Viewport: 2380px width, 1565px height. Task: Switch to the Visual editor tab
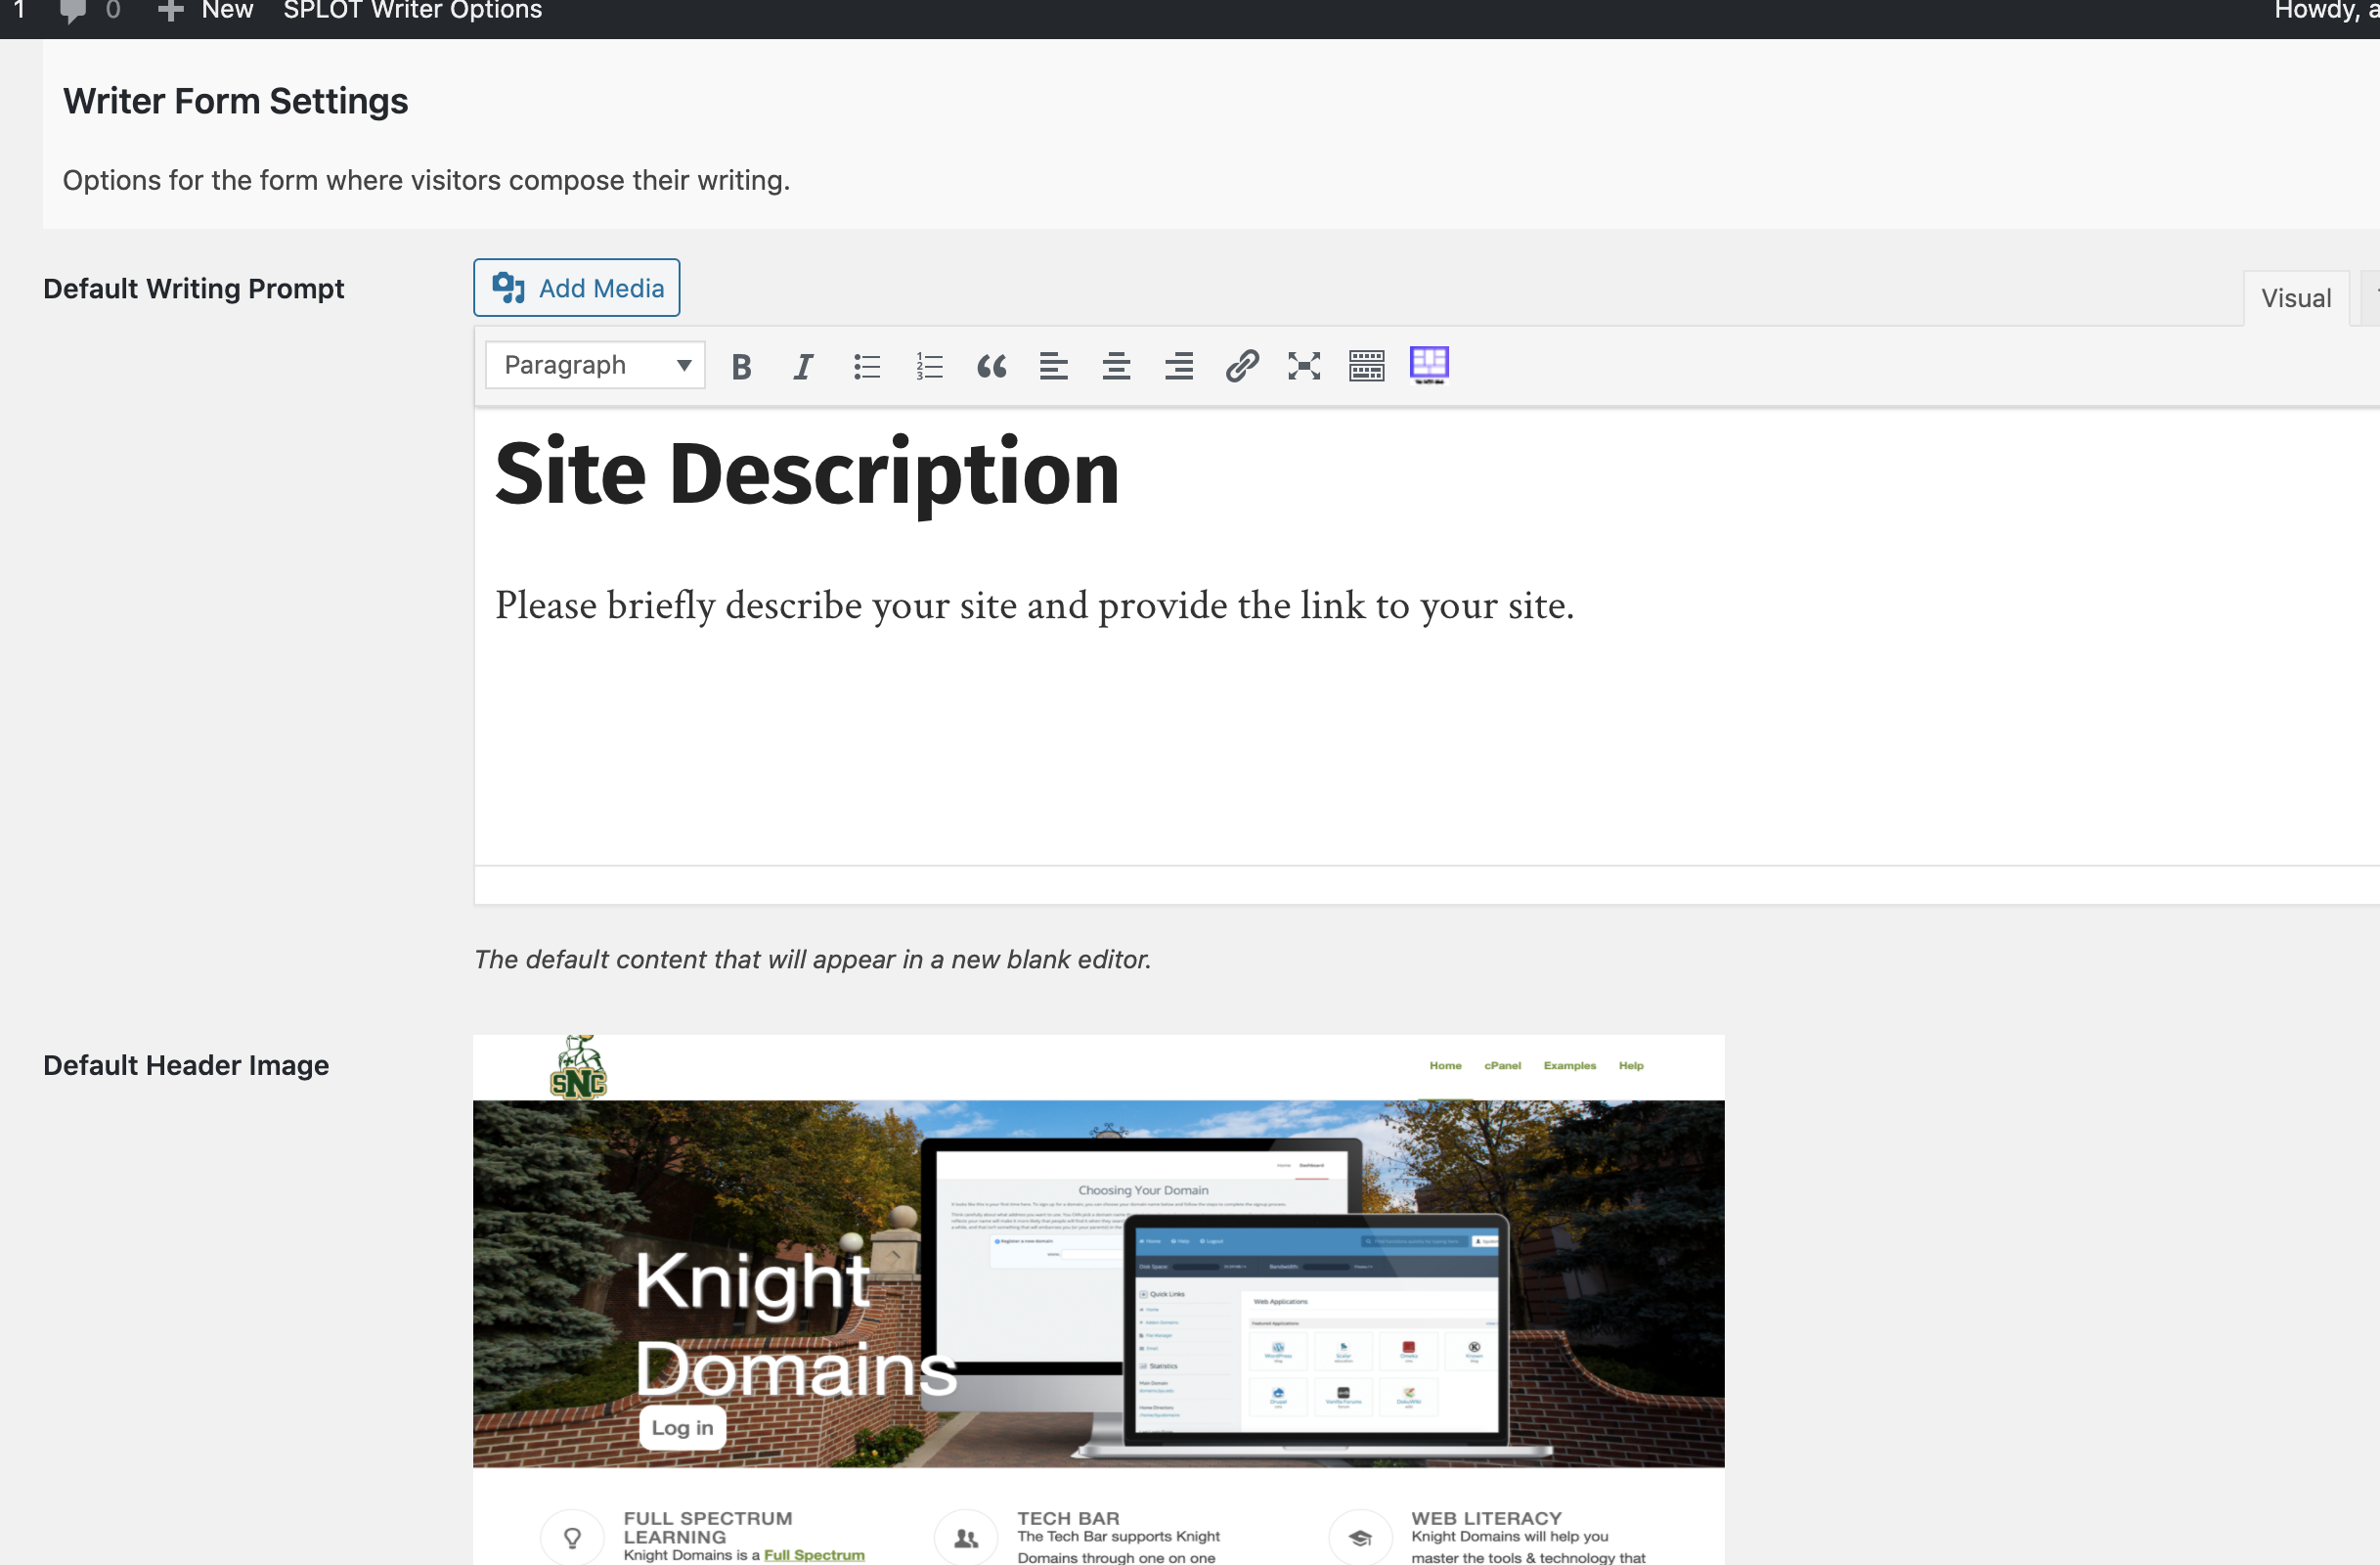pyautogui.click(x=2296, y=298)
